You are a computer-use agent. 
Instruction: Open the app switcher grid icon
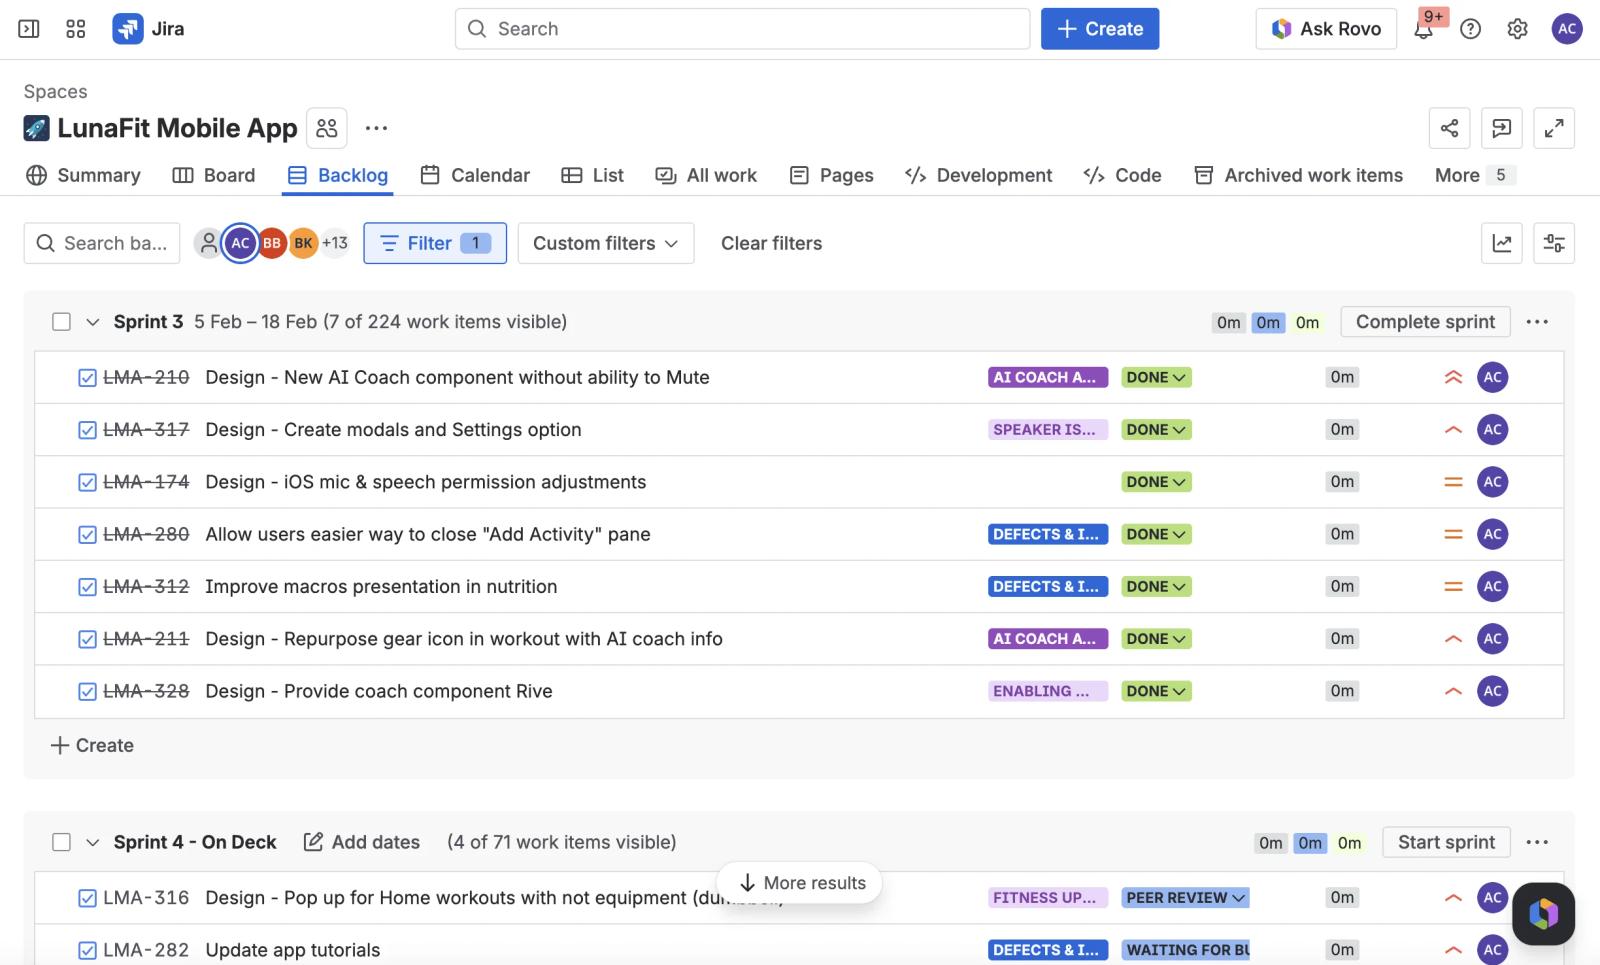pyautogui.click(x=76, y=29)
